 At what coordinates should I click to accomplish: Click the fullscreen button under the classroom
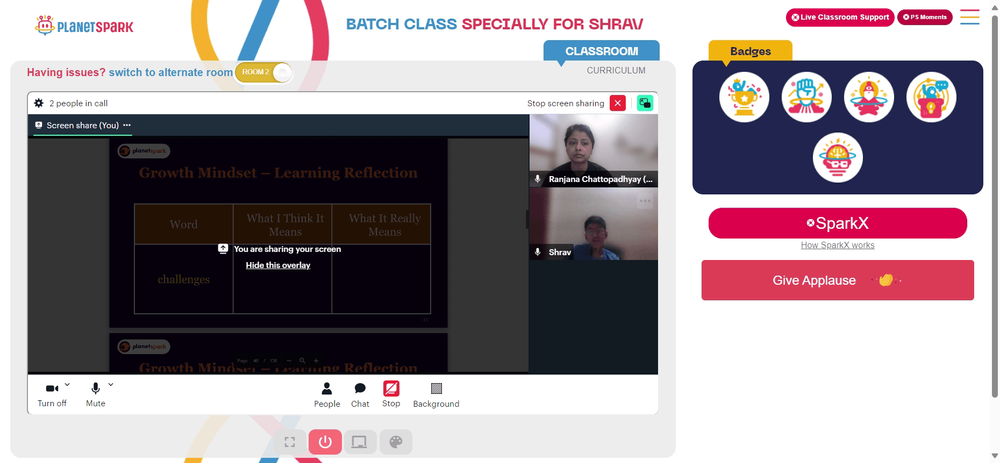pos(290,442)
